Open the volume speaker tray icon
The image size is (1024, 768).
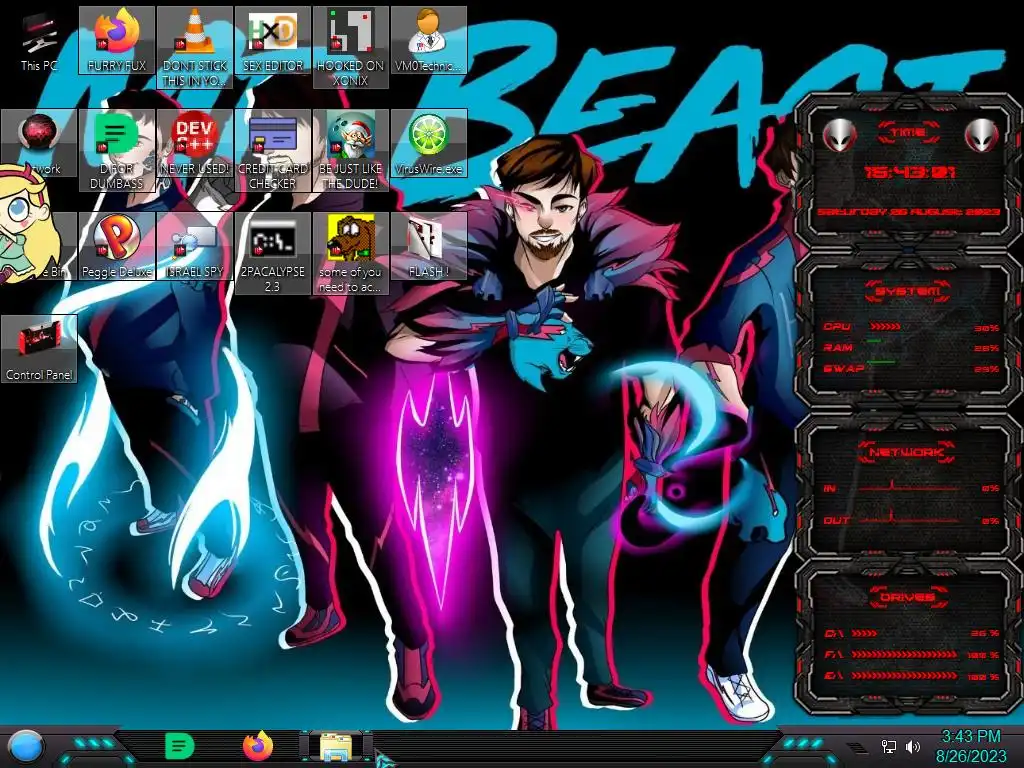coord(913,746)
